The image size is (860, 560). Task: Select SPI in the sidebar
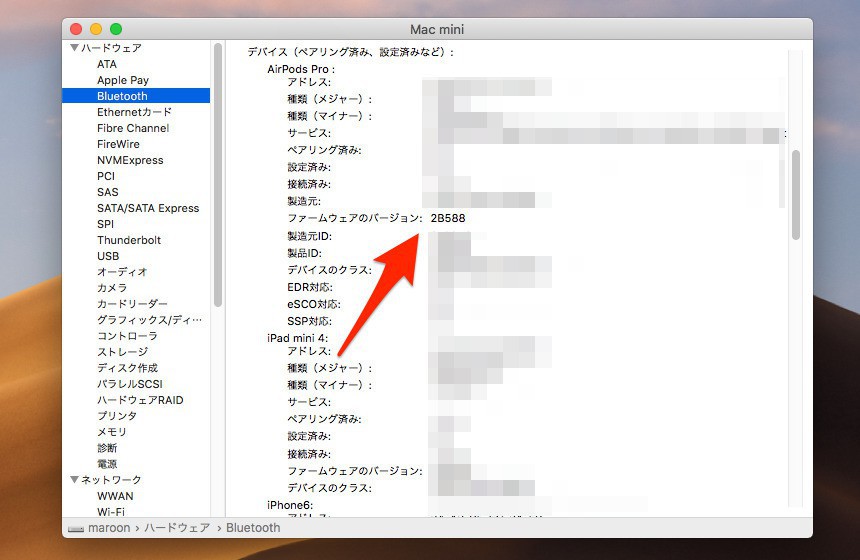105,224
